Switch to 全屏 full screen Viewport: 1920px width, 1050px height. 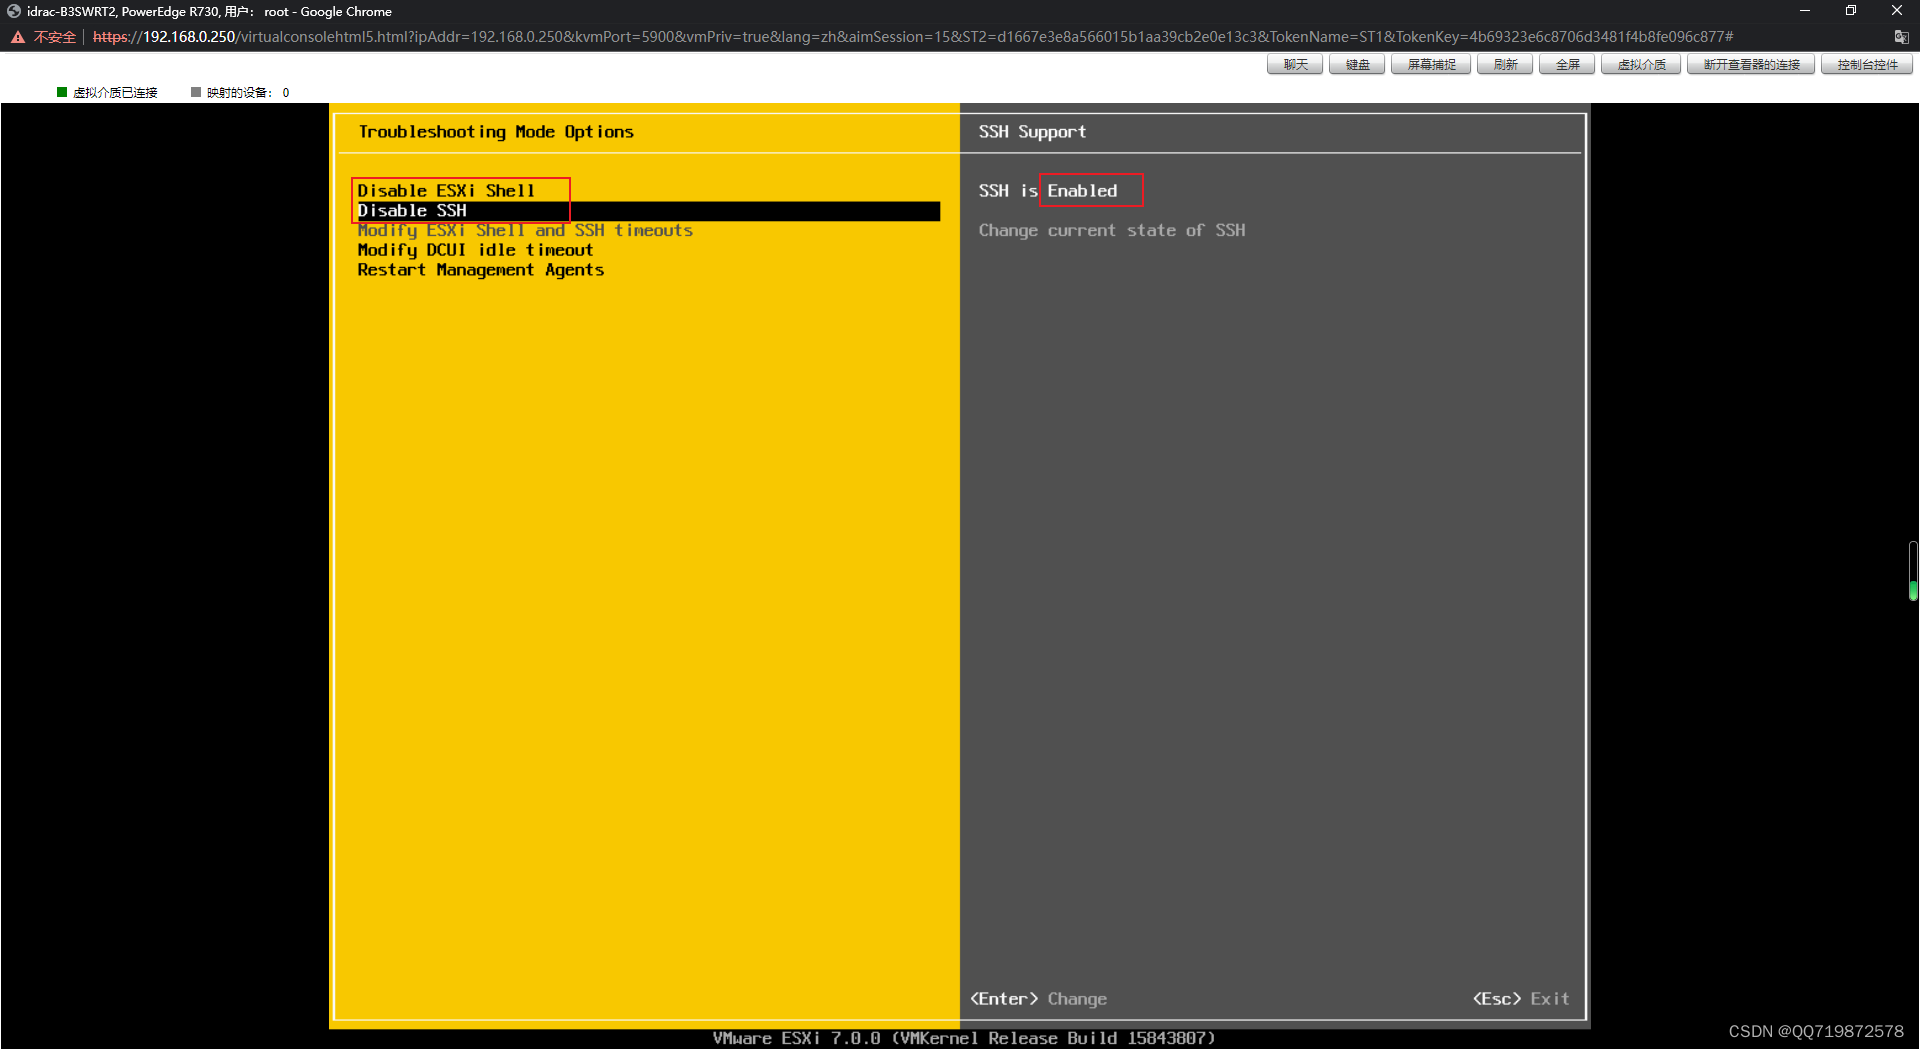click(x=1567, y=65)
